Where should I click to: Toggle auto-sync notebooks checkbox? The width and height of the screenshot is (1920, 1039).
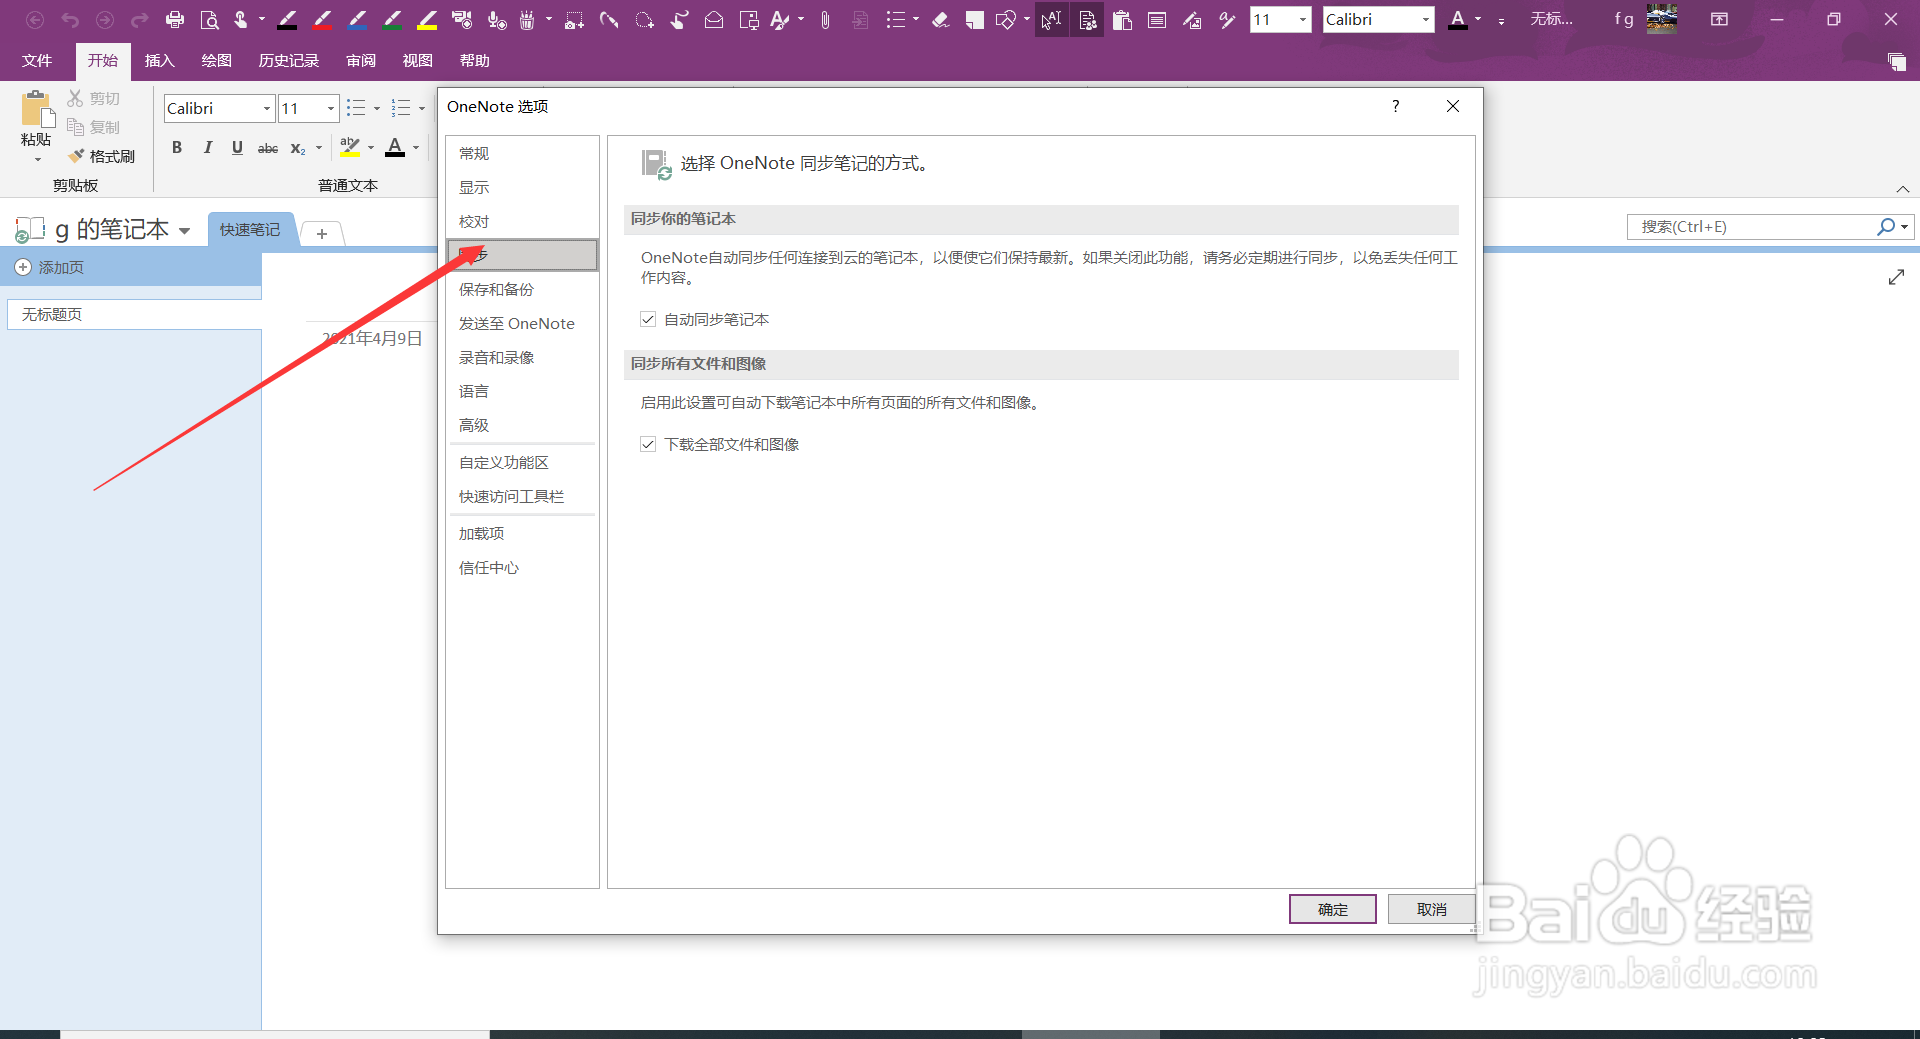pyautogui.click(x=648, y=319)
